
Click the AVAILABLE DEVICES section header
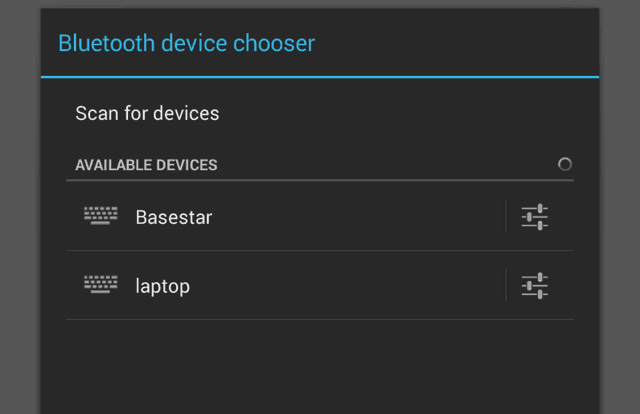click(146, 165)
